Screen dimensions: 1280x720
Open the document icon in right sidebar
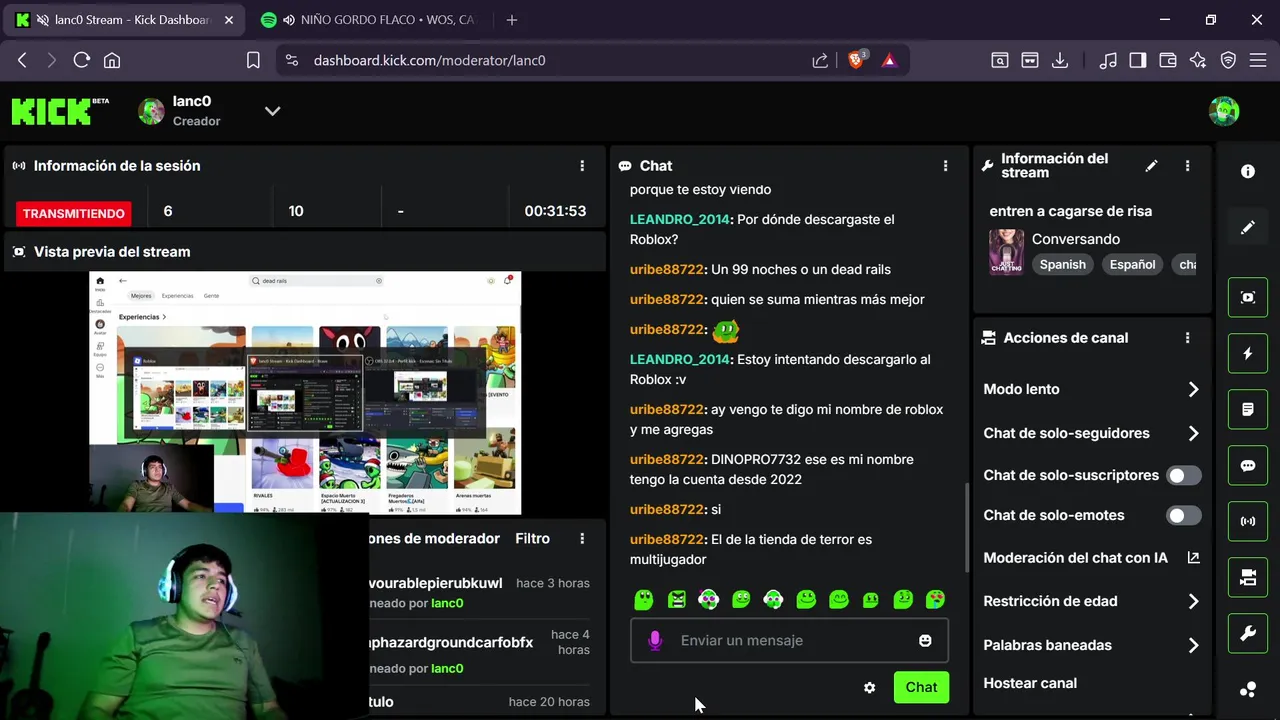point(1248,410)
